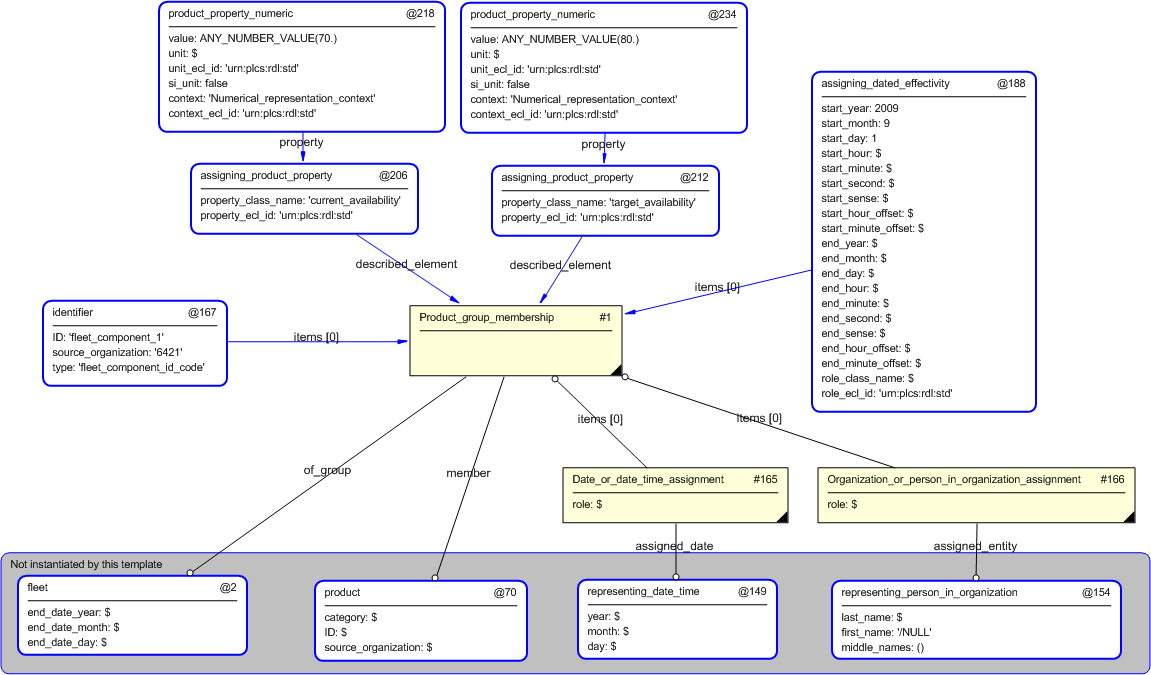Image resolution: width=1151 pixels, height=675 pixels.
Task: Select month: $ in representing_date_time node
Action: 608,632
